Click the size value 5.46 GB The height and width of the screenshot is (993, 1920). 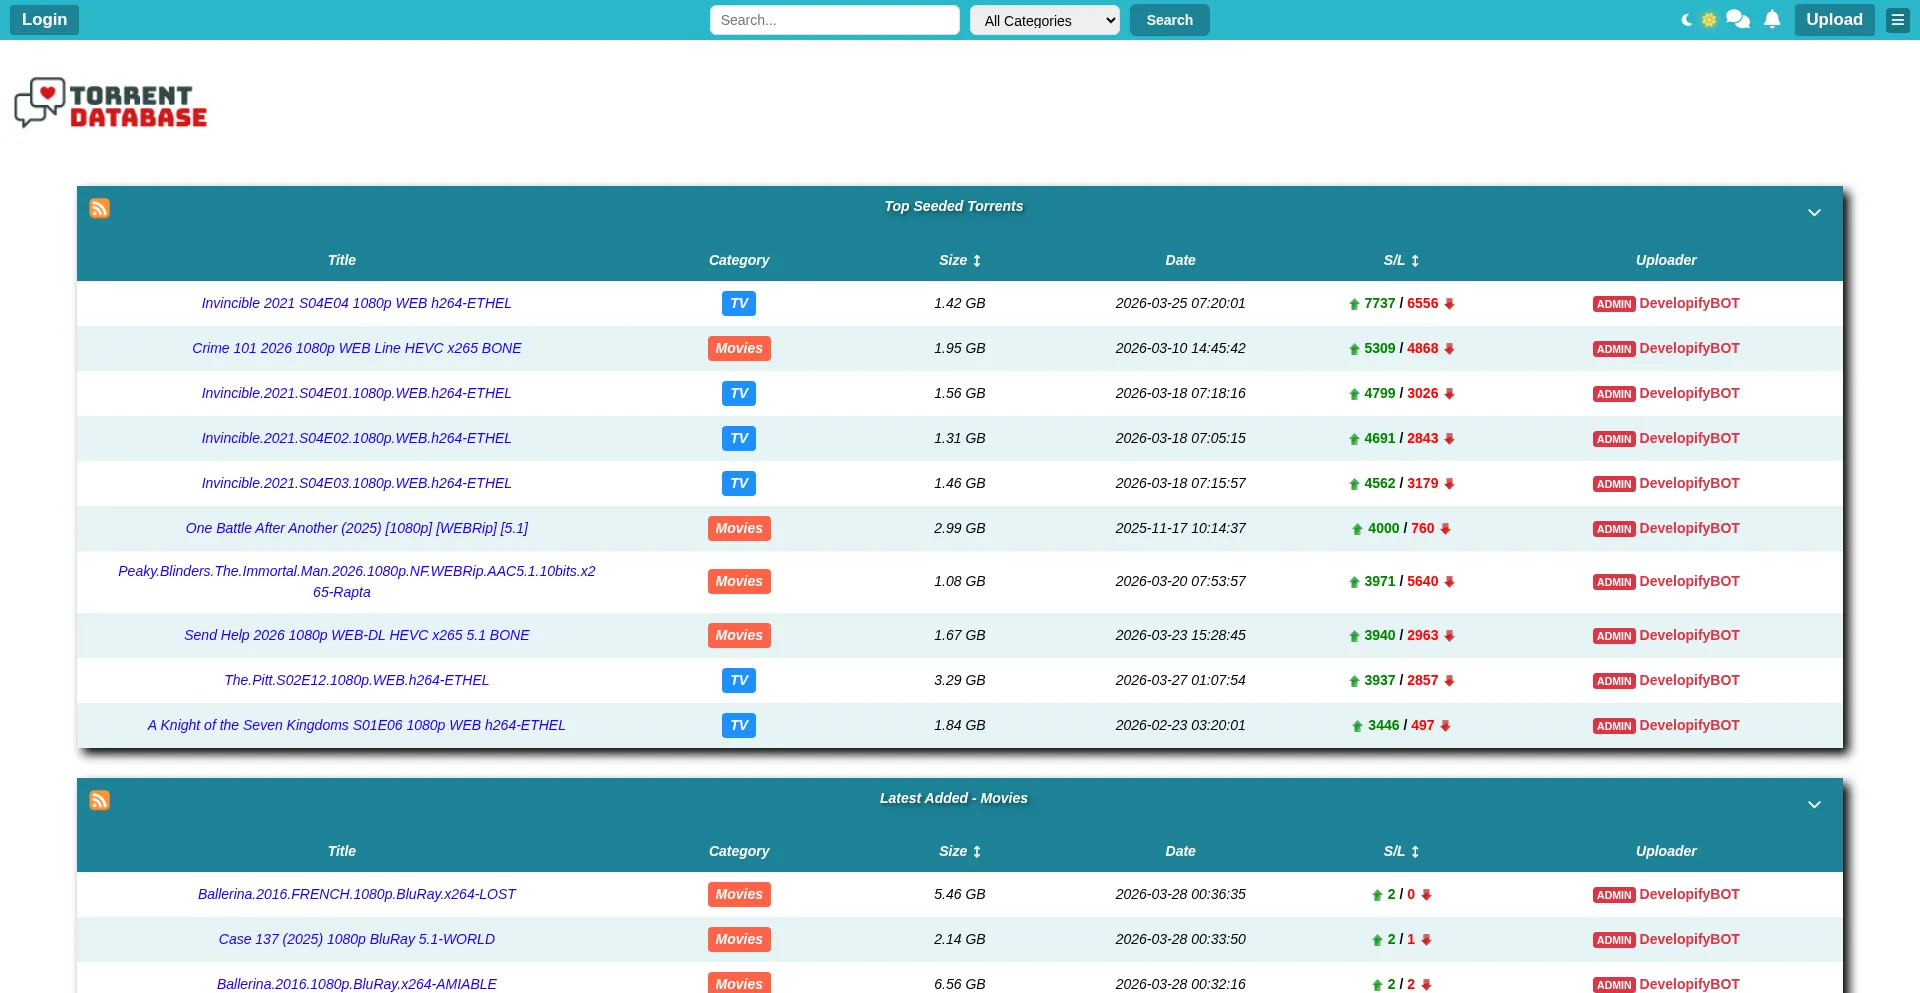pyautogui.click(x=960, y=894)
